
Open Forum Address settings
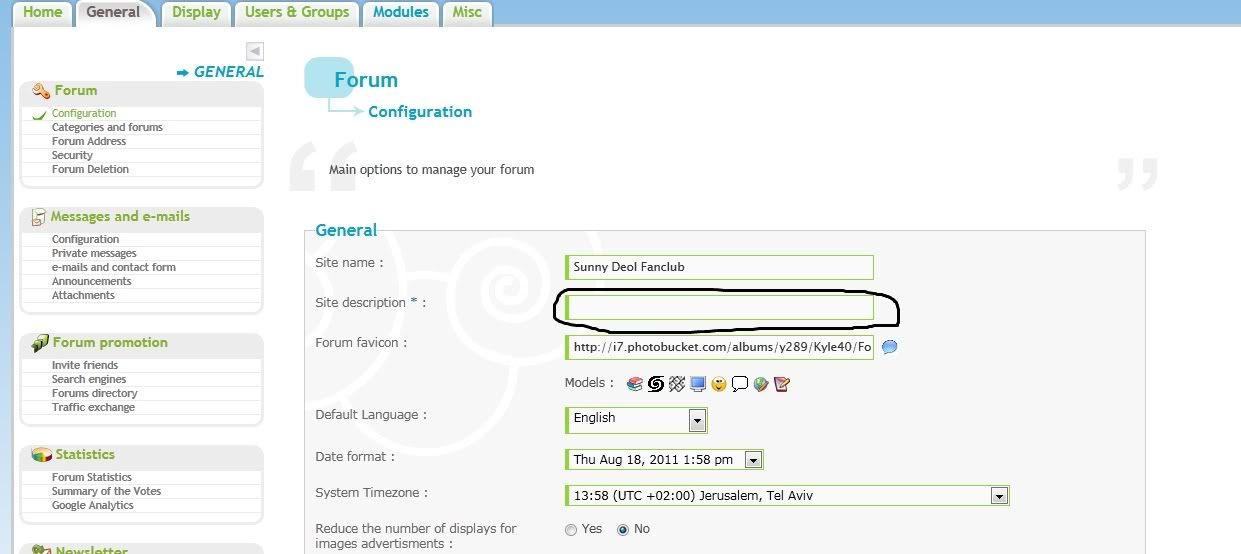89,142
